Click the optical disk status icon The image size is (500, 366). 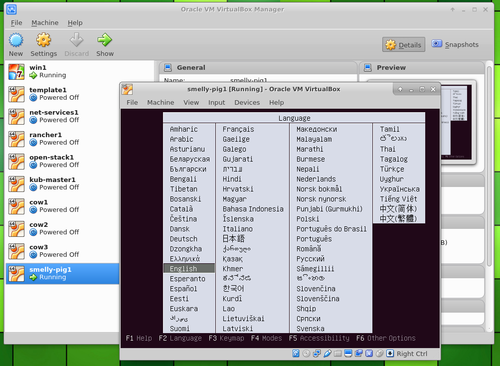point(306,353)
